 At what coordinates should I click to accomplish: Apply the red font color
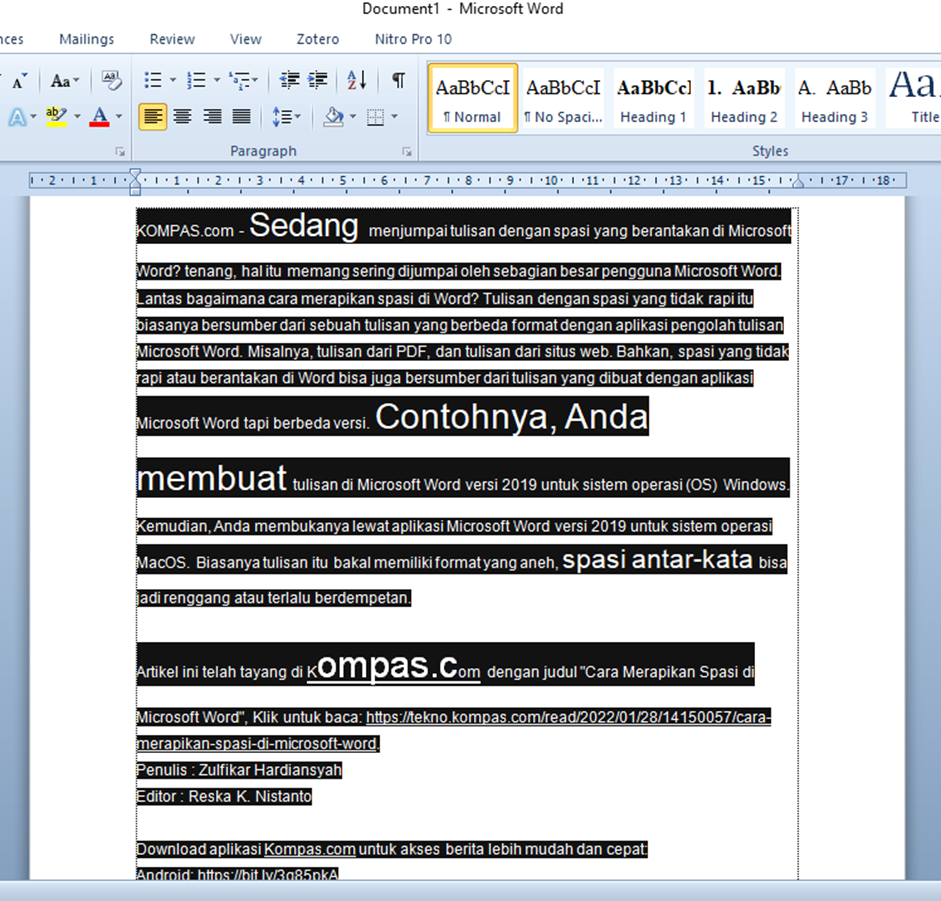click(100, 116)
